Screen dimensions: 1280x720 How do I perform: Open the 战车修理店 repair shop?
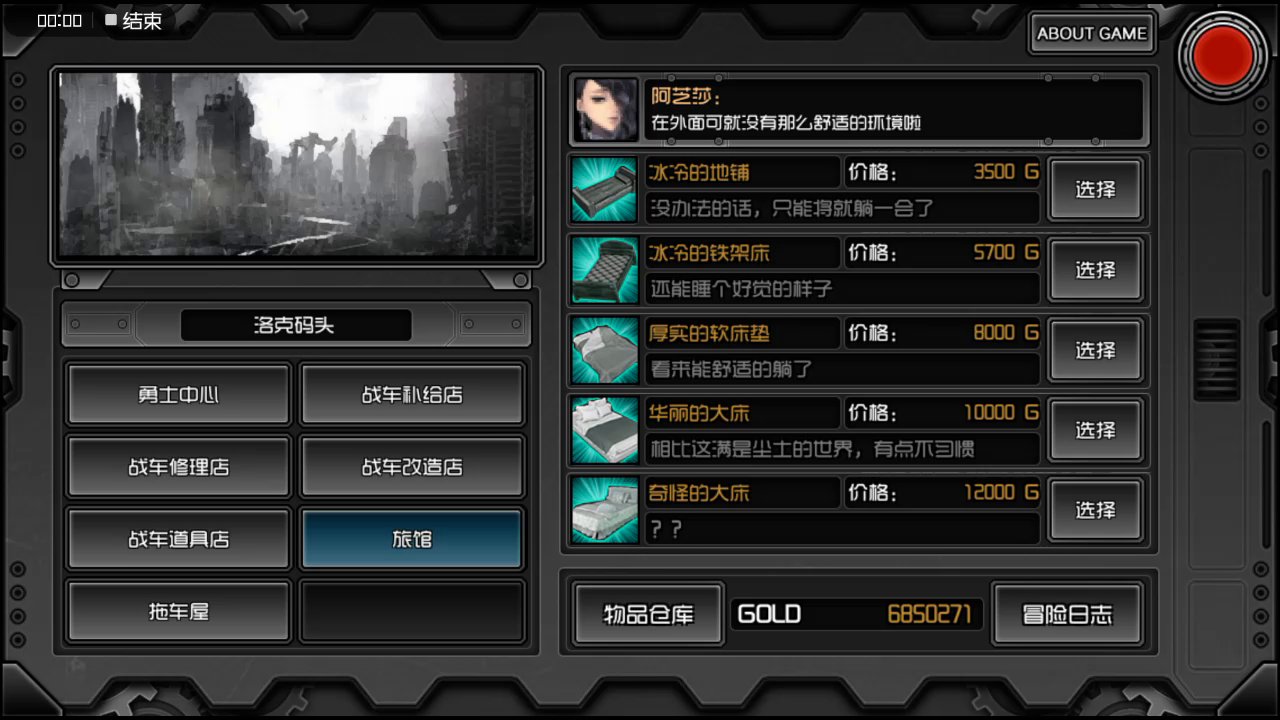pos(178,467)
